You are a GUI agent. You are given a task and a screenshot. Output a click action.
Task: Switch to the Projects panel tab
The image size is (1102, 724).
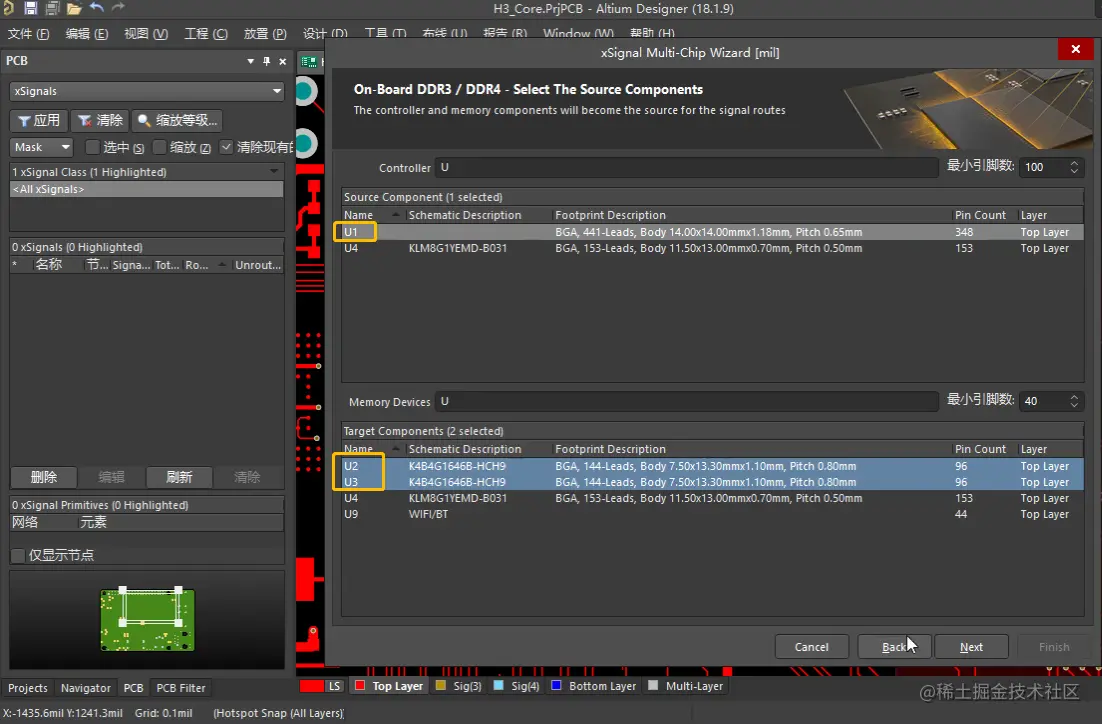(x=27, y=687)
